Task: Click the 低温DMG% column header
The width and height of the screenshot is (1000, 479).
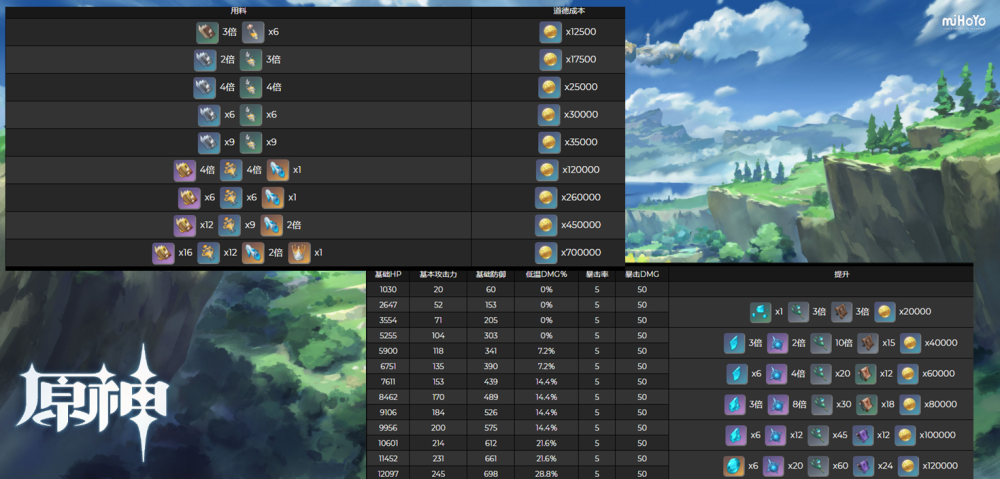Action: coord(547,274)
